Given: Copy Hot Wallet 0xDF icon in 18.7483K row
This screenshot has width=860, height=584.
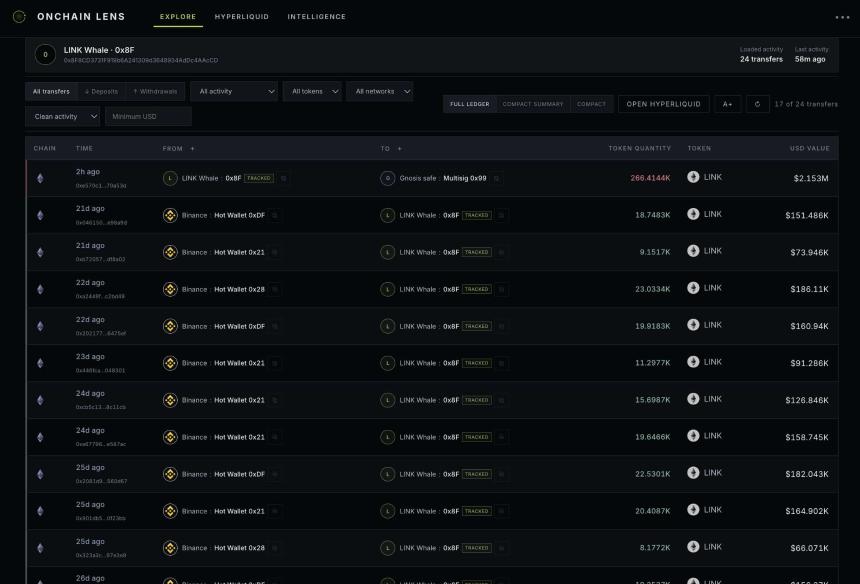Looking at the screenshot, I should point(275,216).
